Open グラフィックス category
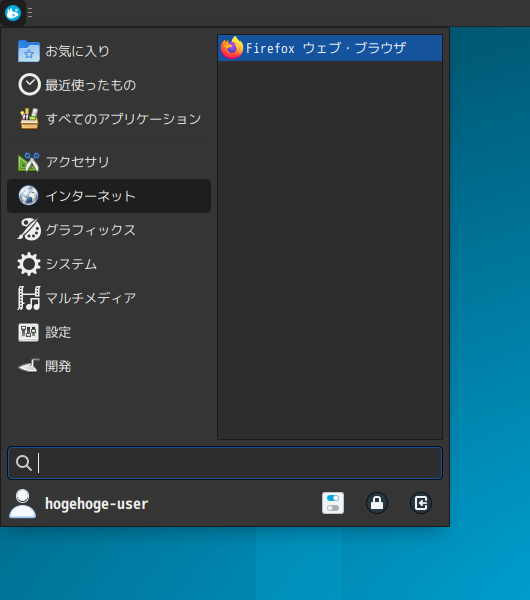This screenshot has width=530, height=600. click(109, 230)
